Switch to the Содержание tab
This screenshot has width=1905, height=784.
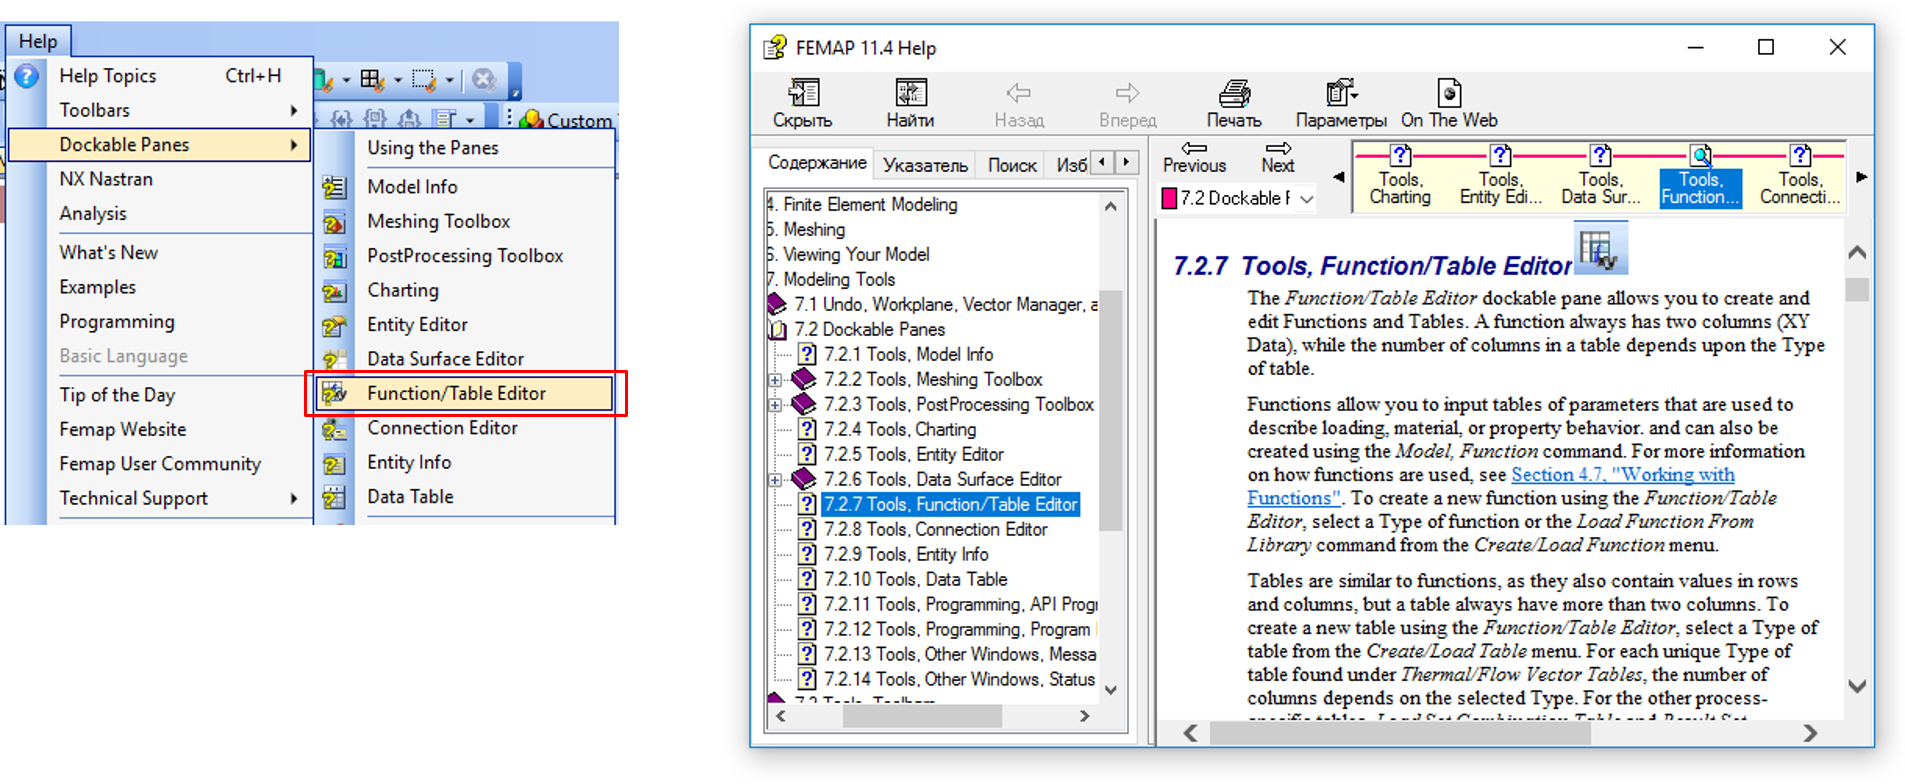817,163
